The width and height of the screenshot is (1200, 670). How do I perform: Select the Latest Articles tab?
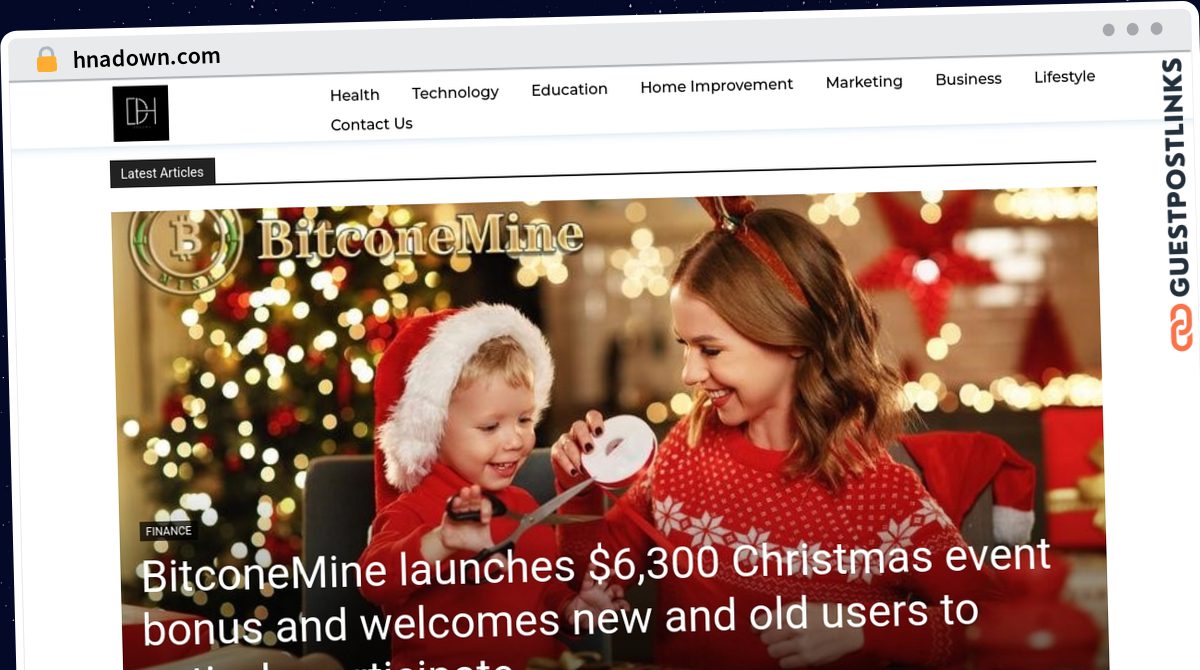pos(162,173)
